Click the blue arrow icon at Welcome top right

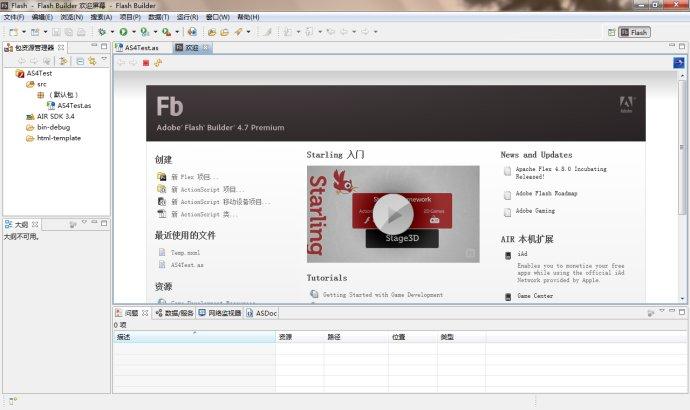point(678,63)
